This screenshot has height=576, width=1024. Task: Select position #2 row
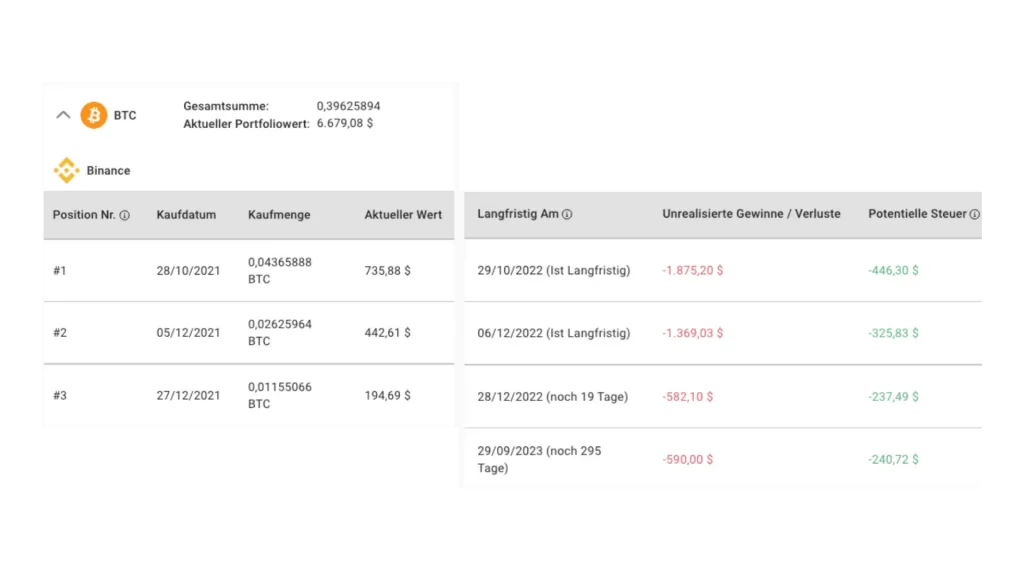tap(60, 333)
